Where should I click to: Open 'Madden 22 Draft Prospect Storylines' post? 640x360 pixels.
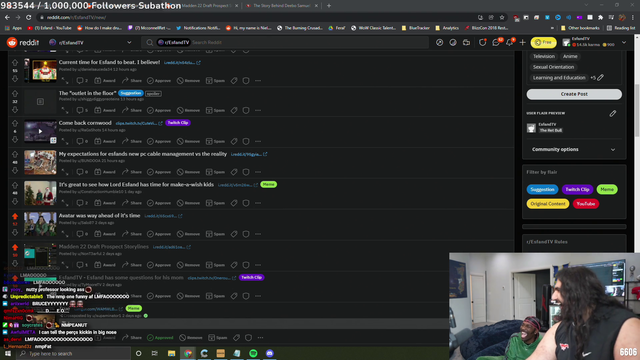coord(104,247)
